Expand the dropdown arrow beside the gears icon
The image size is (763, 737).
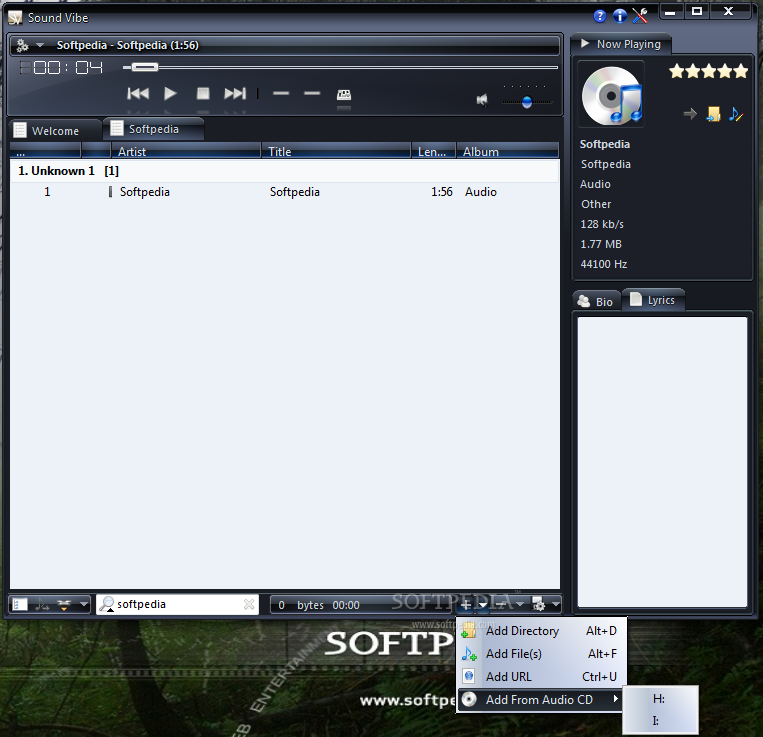[40, 45]
